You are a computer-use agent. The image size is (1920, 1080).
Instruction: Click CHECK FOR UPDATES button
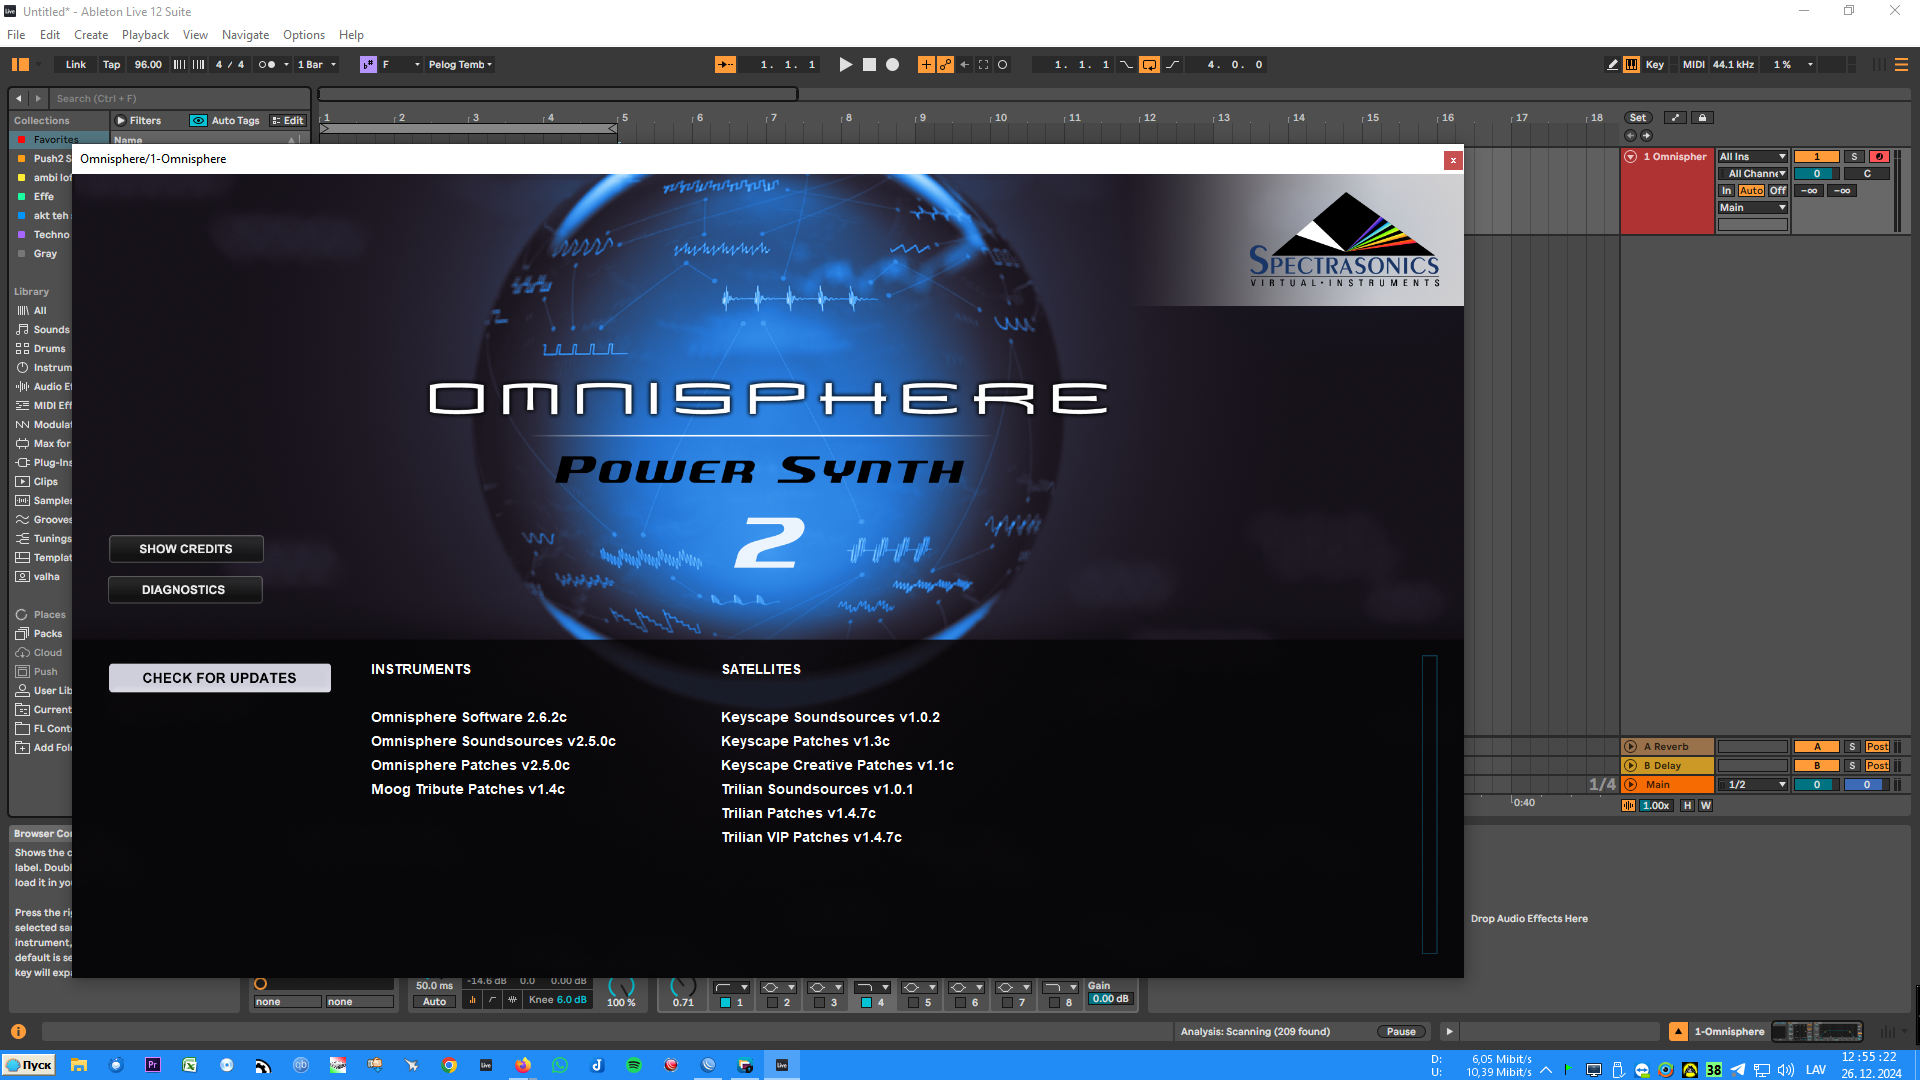point(220,678)
